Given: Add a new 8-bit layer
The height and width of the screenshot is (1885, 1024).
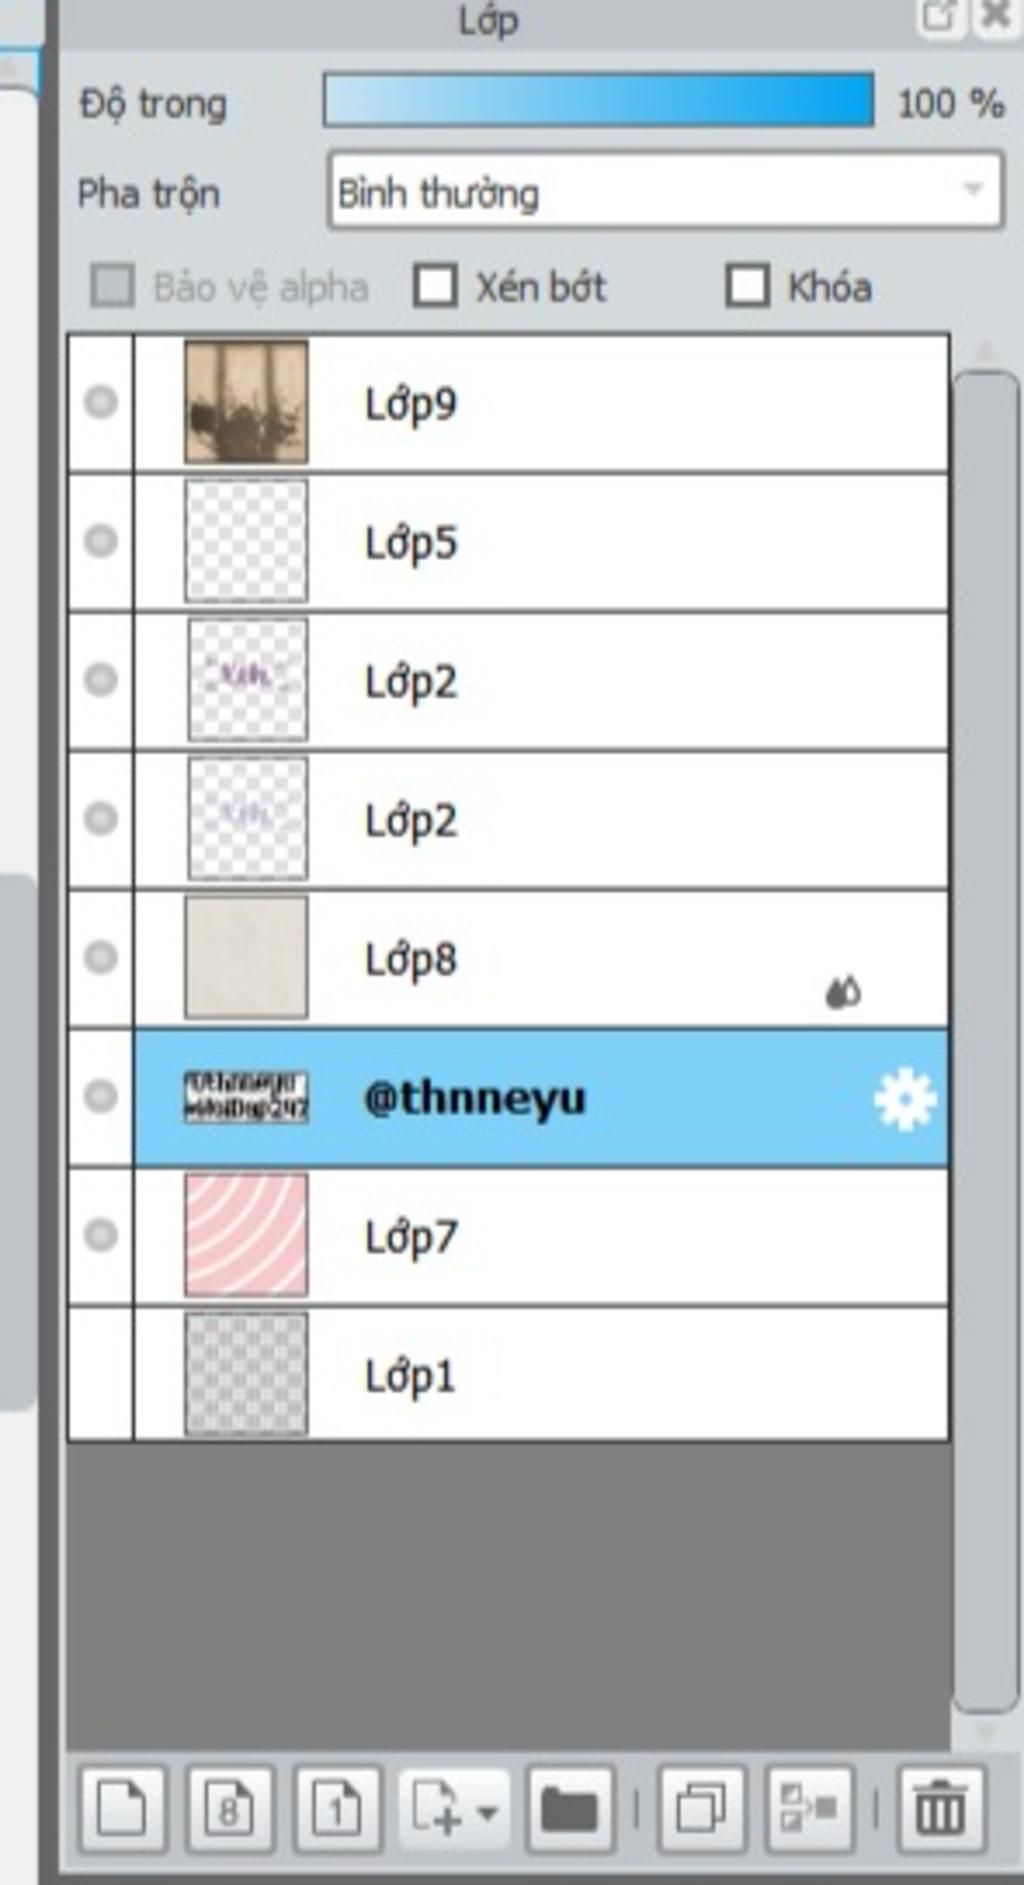Looking at the screenshot, I should click(229, 1808).
